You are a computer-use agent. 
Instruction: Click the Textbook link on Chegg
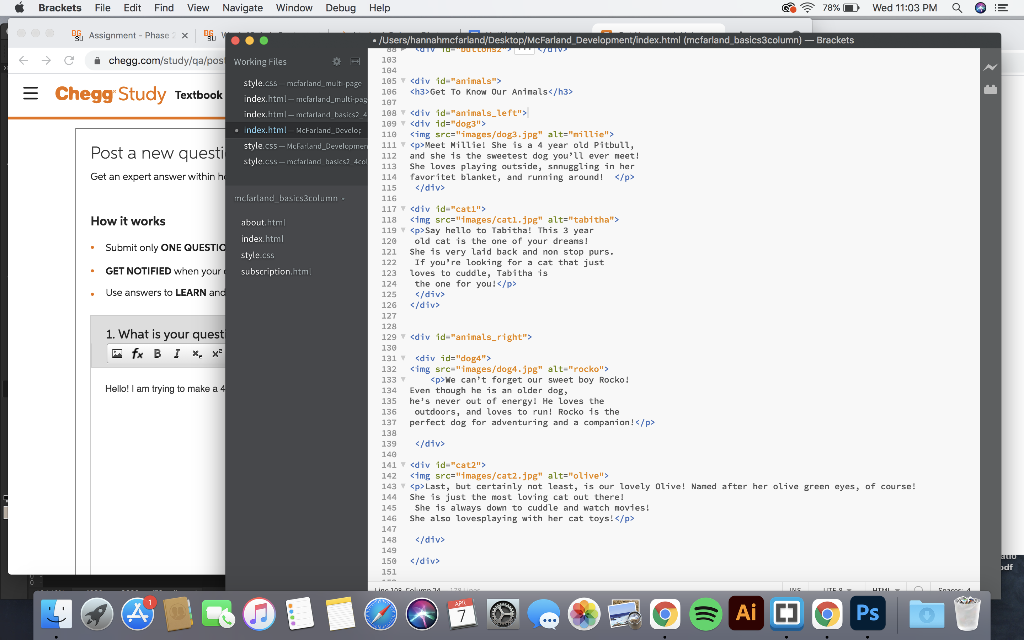tap(199, 95)
